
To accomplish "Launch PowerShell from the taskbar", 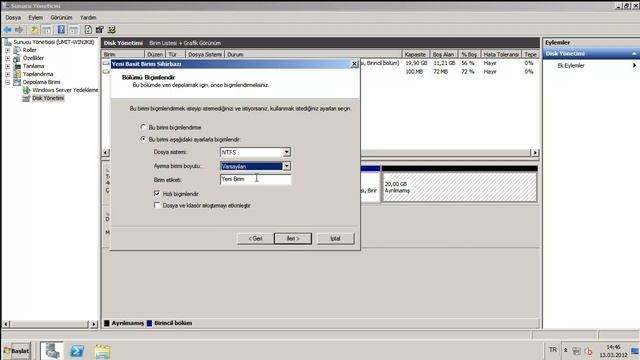I will (x=77, y=351).
